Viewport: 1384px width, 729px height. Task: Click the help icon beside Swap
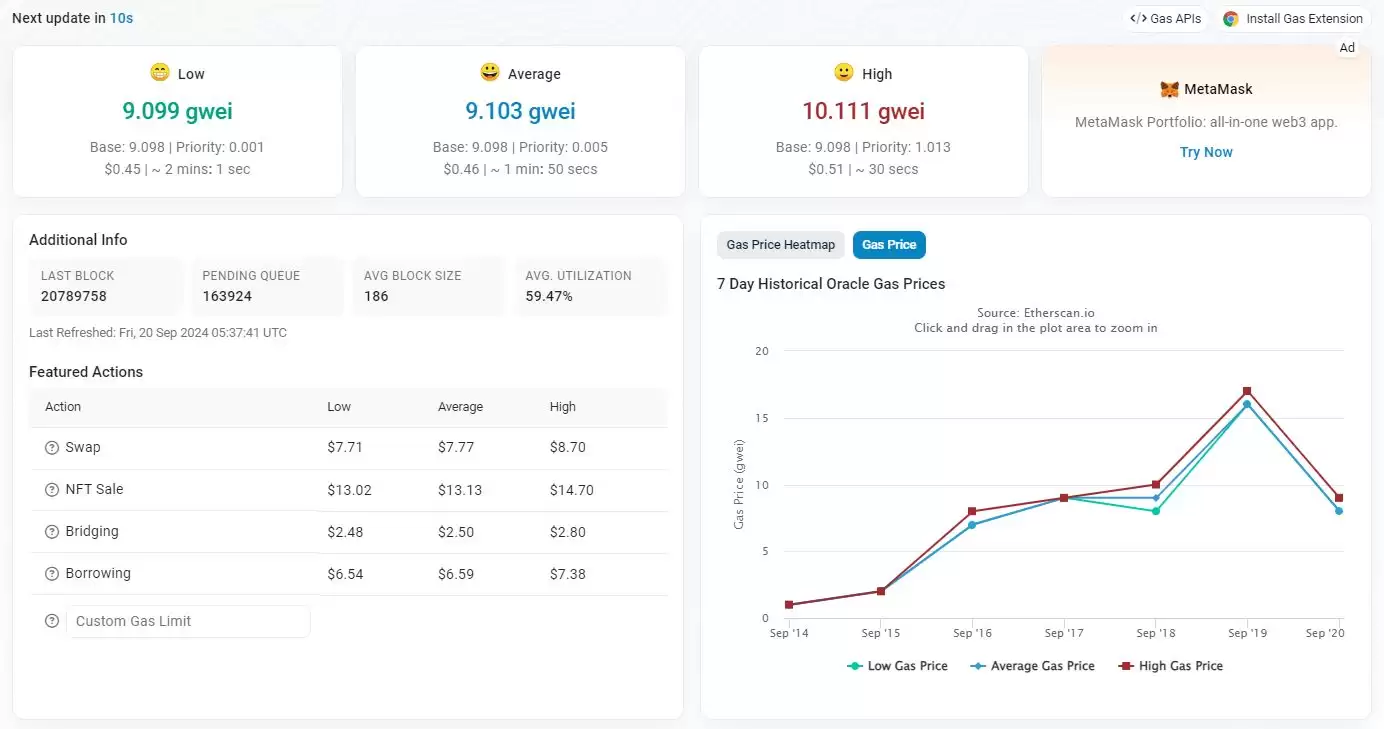(x=52, y=448)
